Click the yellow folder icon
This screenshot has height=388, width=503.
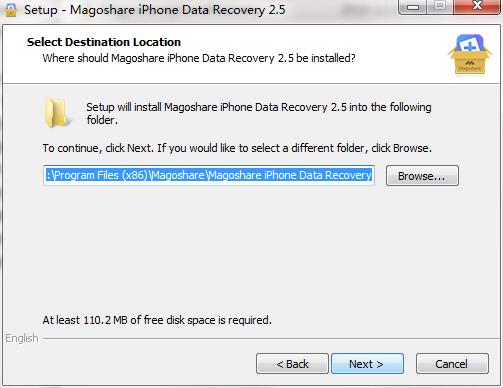(x=57, y=113)
